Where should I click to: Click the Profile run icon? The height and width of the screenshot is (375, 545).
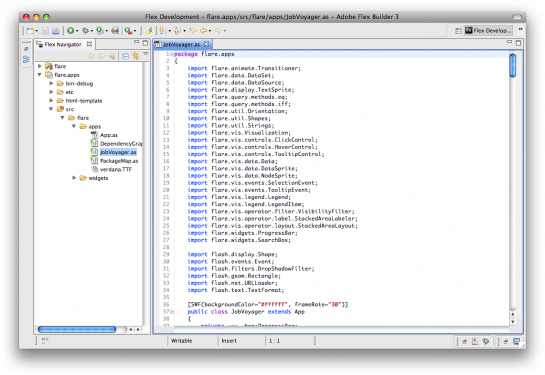tap(100, 31)
